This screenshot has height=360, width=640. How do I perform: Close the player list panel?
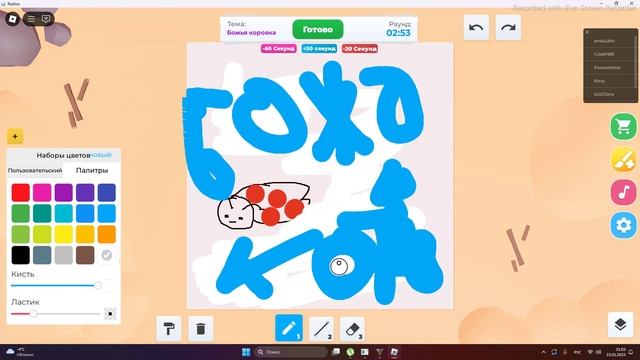point(587,32)
